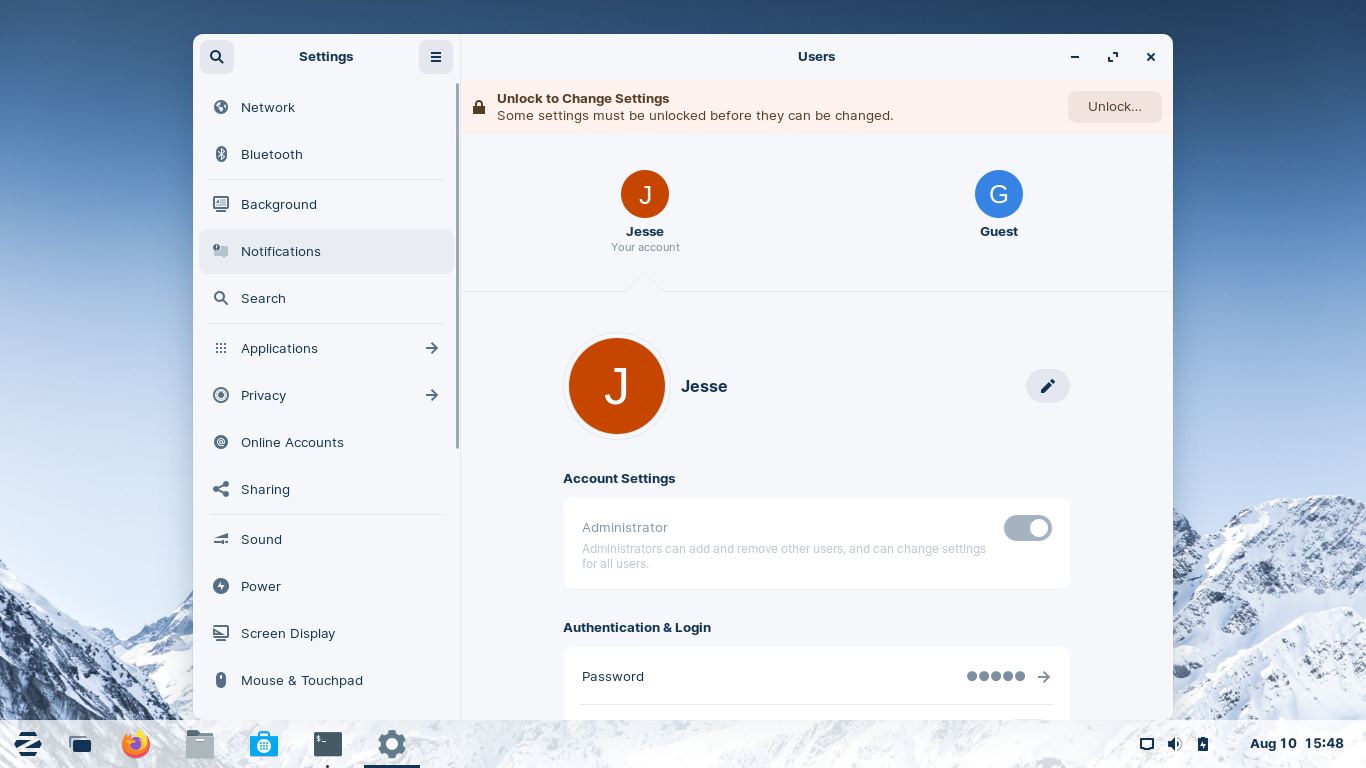Viewport: 1366px width, 768px height.
Task: Click the large Jesse avatar picture
Action: [x=617, y=386]
